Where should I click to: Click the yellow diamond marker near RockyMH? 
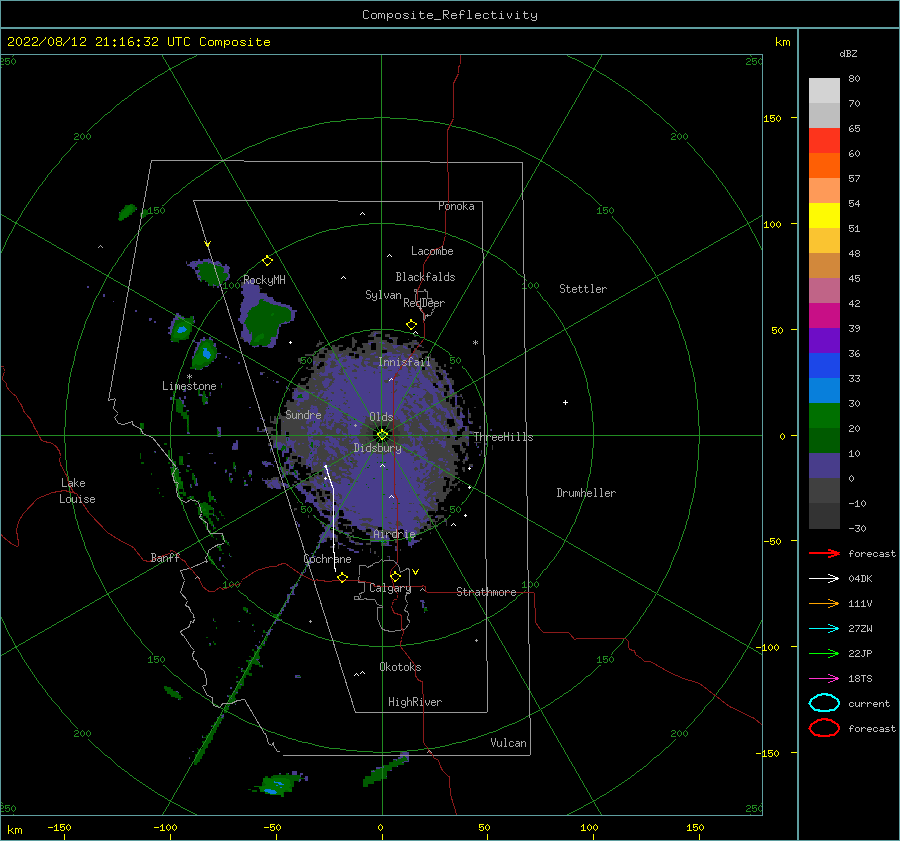[267, 261]
